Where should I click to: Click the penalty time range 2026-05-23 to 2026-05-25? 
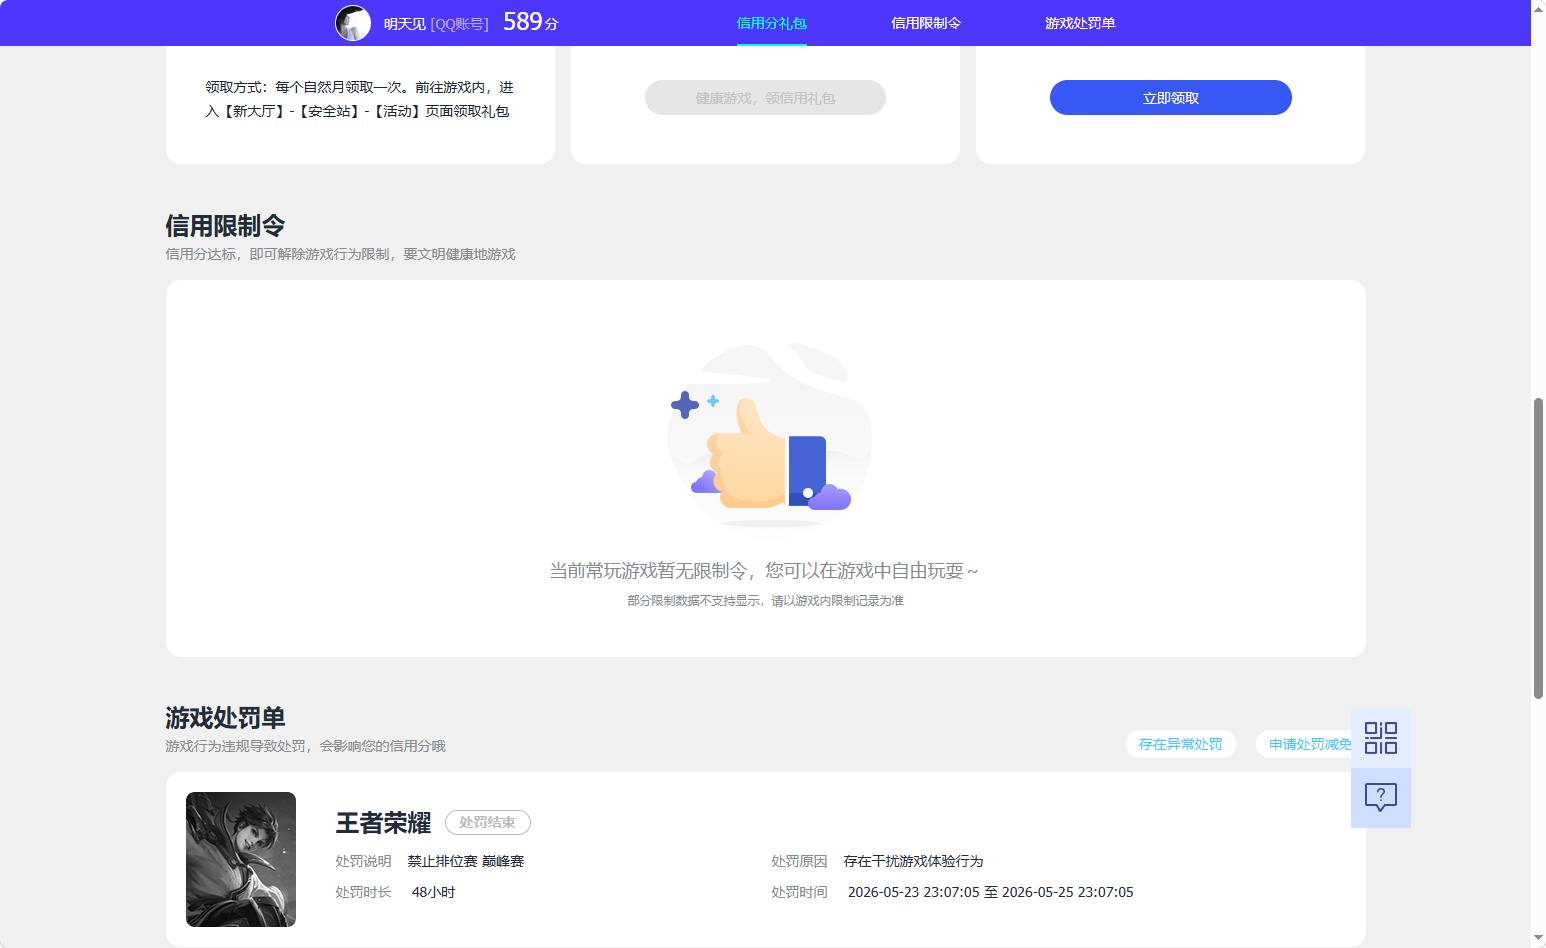coord(990,892)
